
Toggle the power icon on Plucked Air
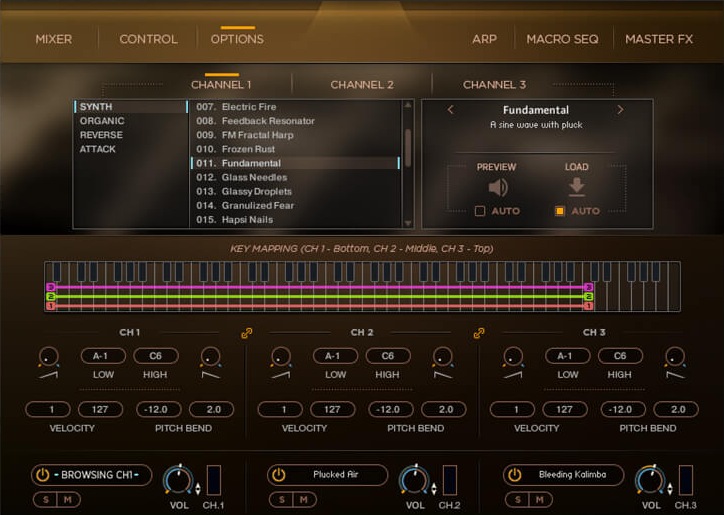[x=279, y=475]
